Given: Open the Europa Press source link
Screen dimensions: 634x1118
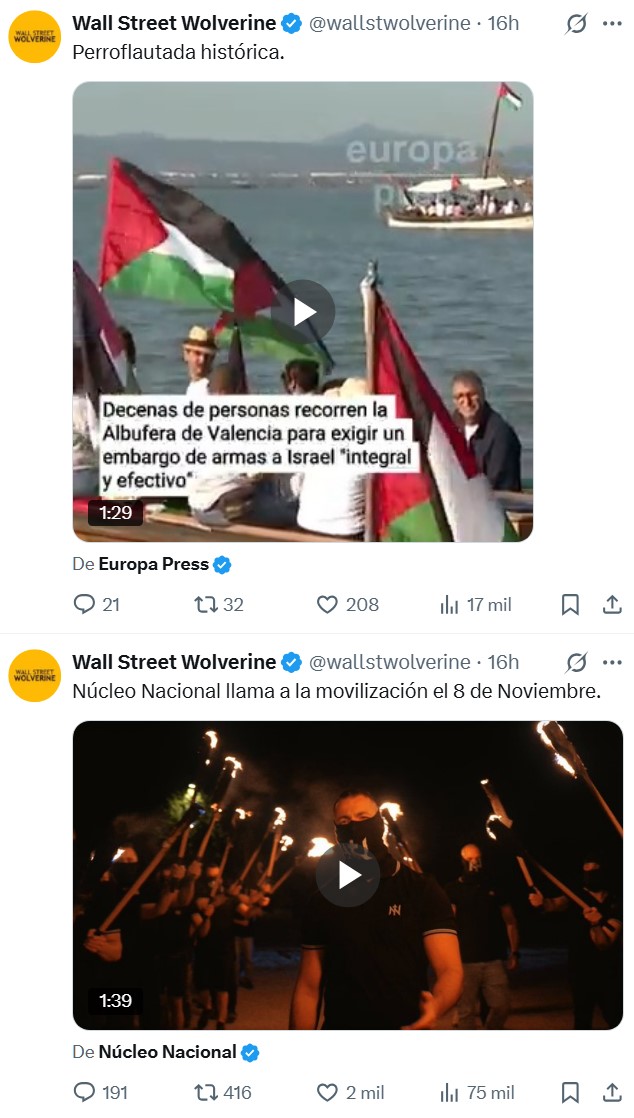Looking at the screenshot, I should click(x=153, y=565).
